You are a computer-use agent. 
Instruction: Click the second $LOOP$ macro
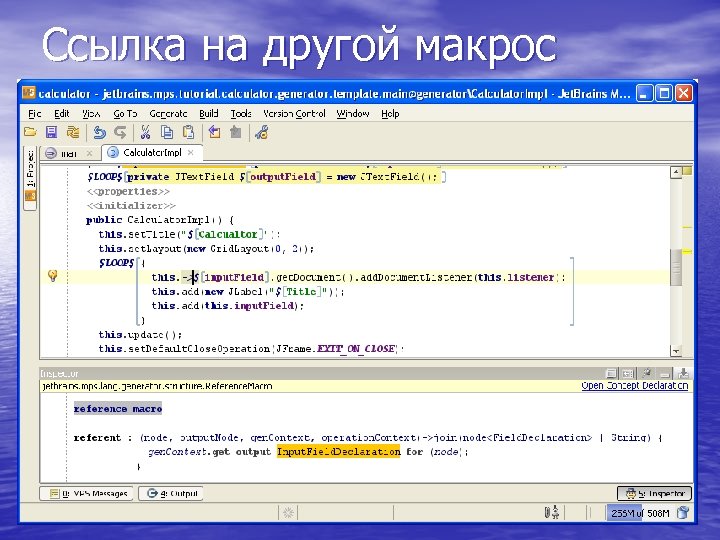117,263
